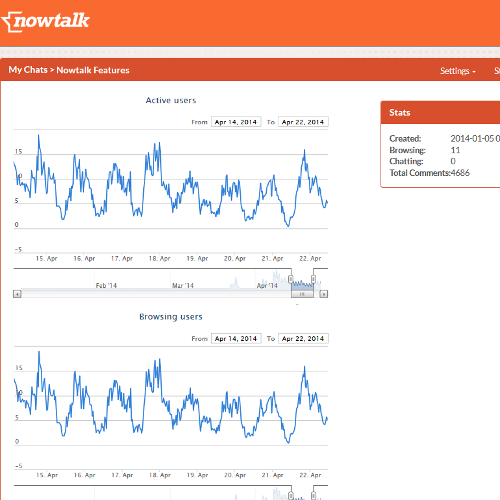Go to My Chats breadcrumb link

tap(28, 70)
